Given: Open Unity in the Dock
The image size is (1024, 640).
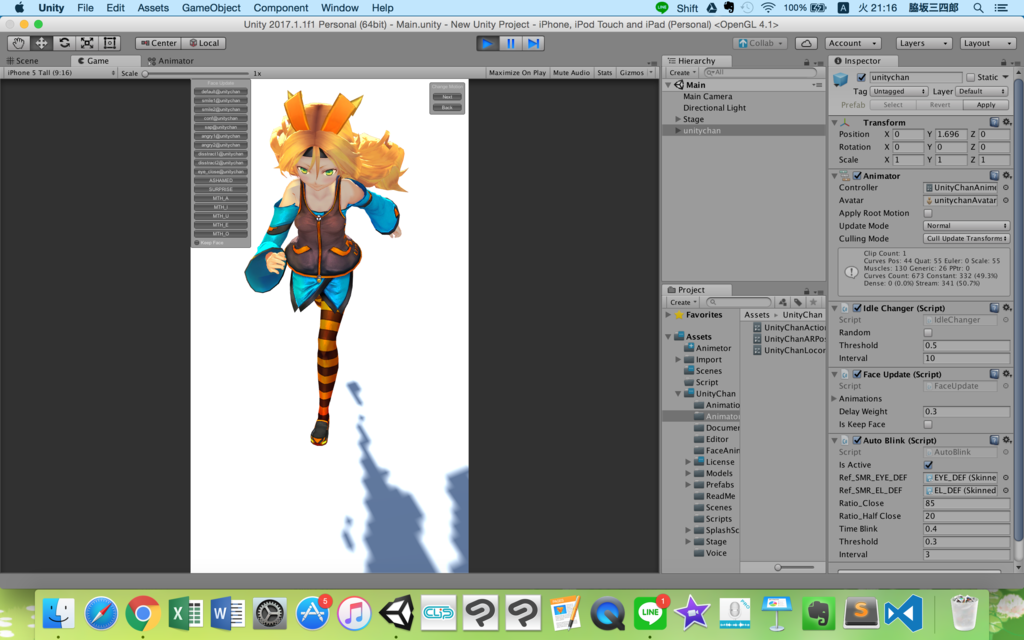Looking at the screenshot, I should pyautogui.click(x=396, y=613).
